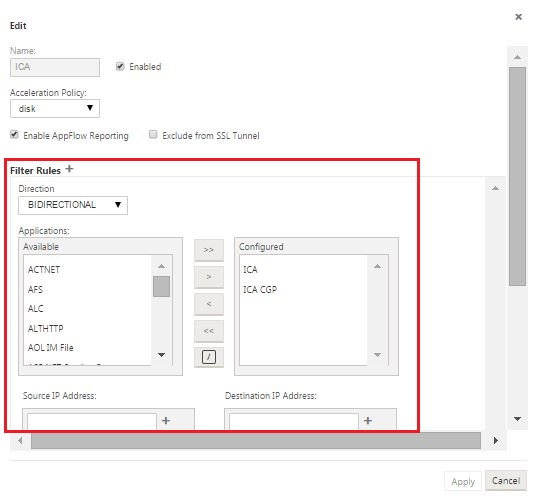Move selected application to Configured (>)

point(209,277)
